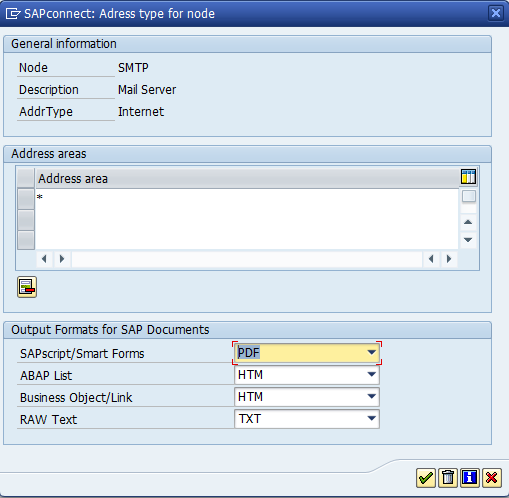Confirm with the green checkmark button

coord(426,478)
